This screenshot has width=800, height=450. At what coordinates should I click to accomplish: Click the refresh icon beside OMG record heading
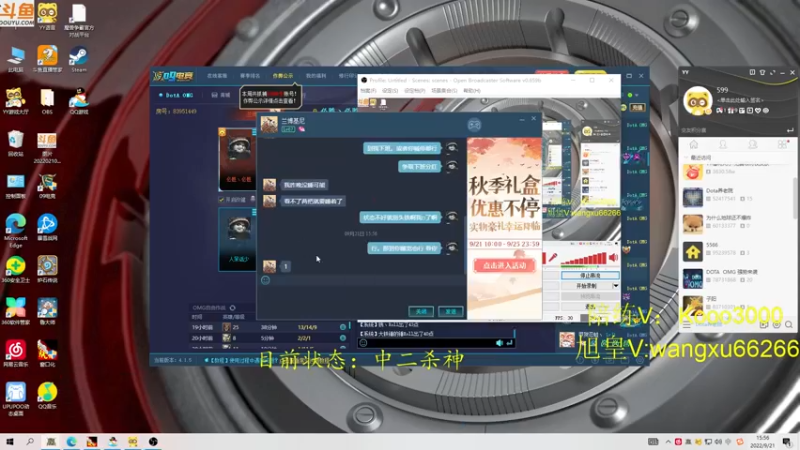233,308
